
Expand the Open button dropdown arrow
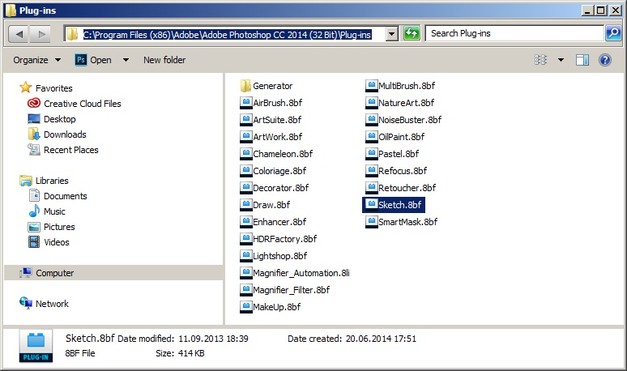(126, 60)
